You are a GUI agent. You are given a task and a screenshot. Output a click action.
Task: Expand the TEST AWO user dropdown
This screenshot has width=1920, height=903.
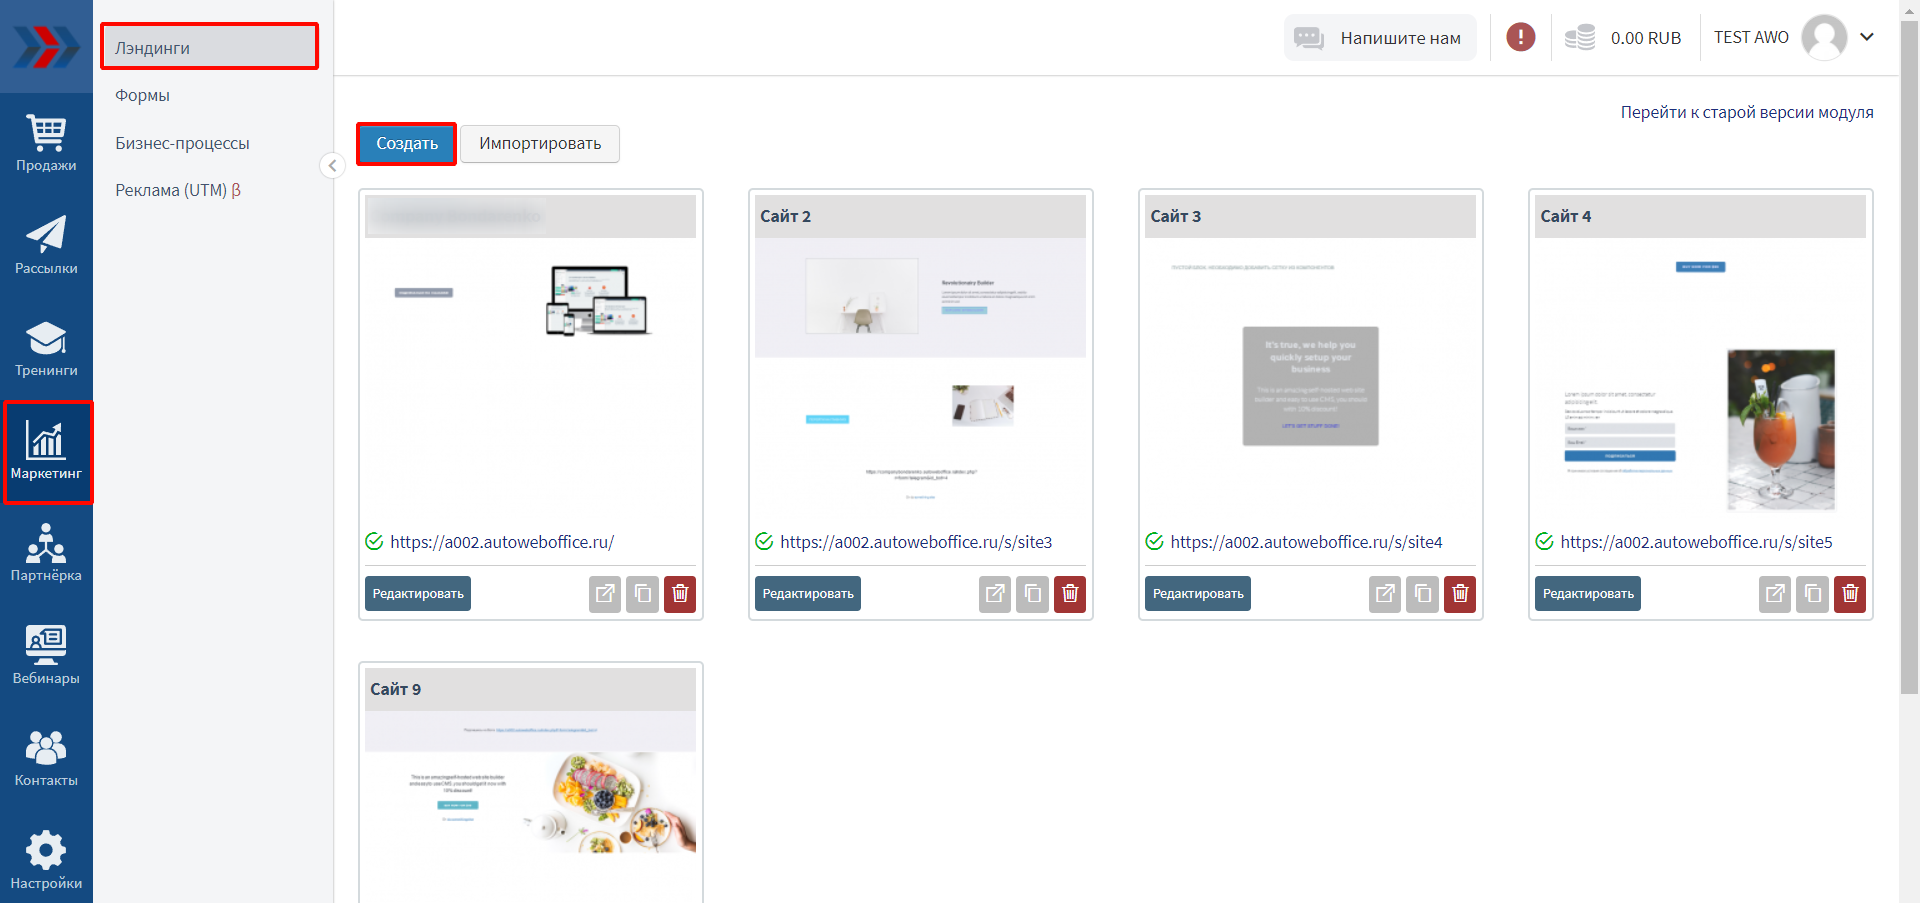tap(1866, 37)
